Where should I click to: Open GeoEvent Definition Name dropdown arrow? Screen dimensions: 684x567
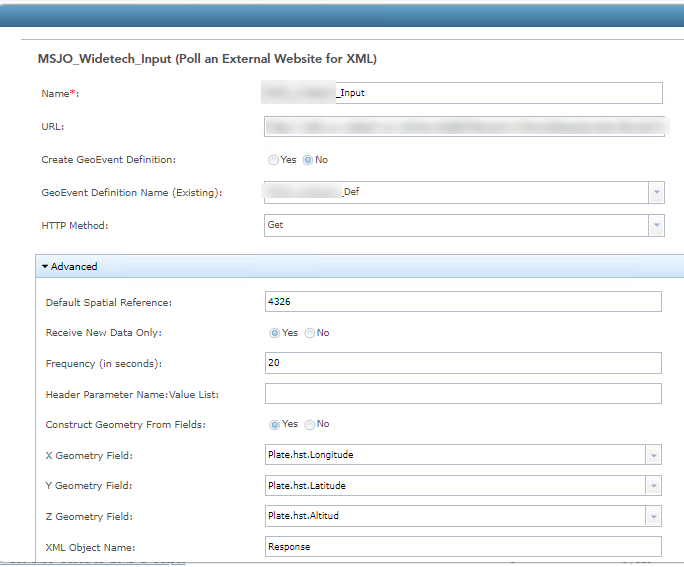pos(657,192)
